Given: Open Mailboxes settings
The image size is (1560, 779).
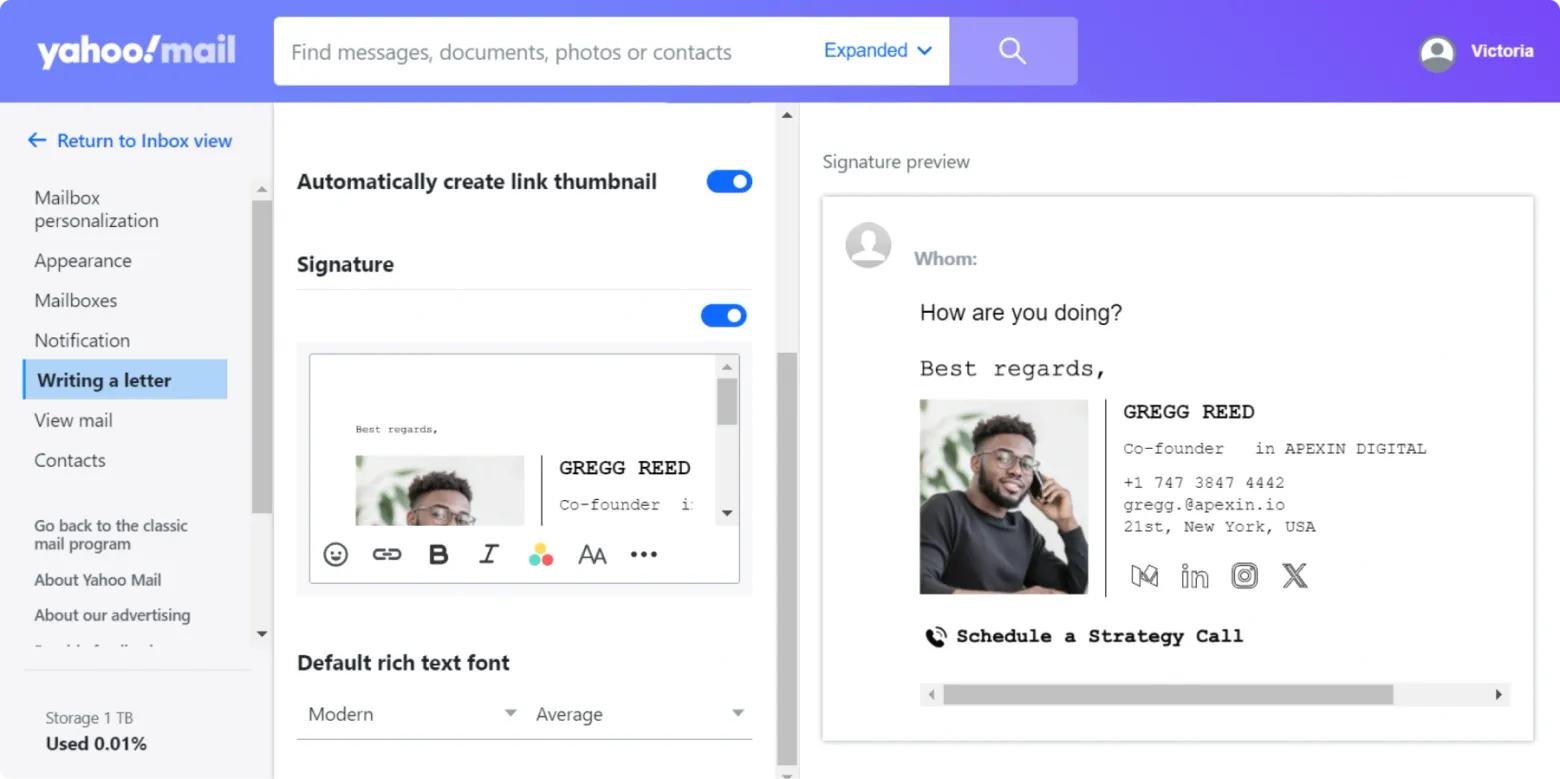Looking at the screenshot, I should (x=75, y=300).
